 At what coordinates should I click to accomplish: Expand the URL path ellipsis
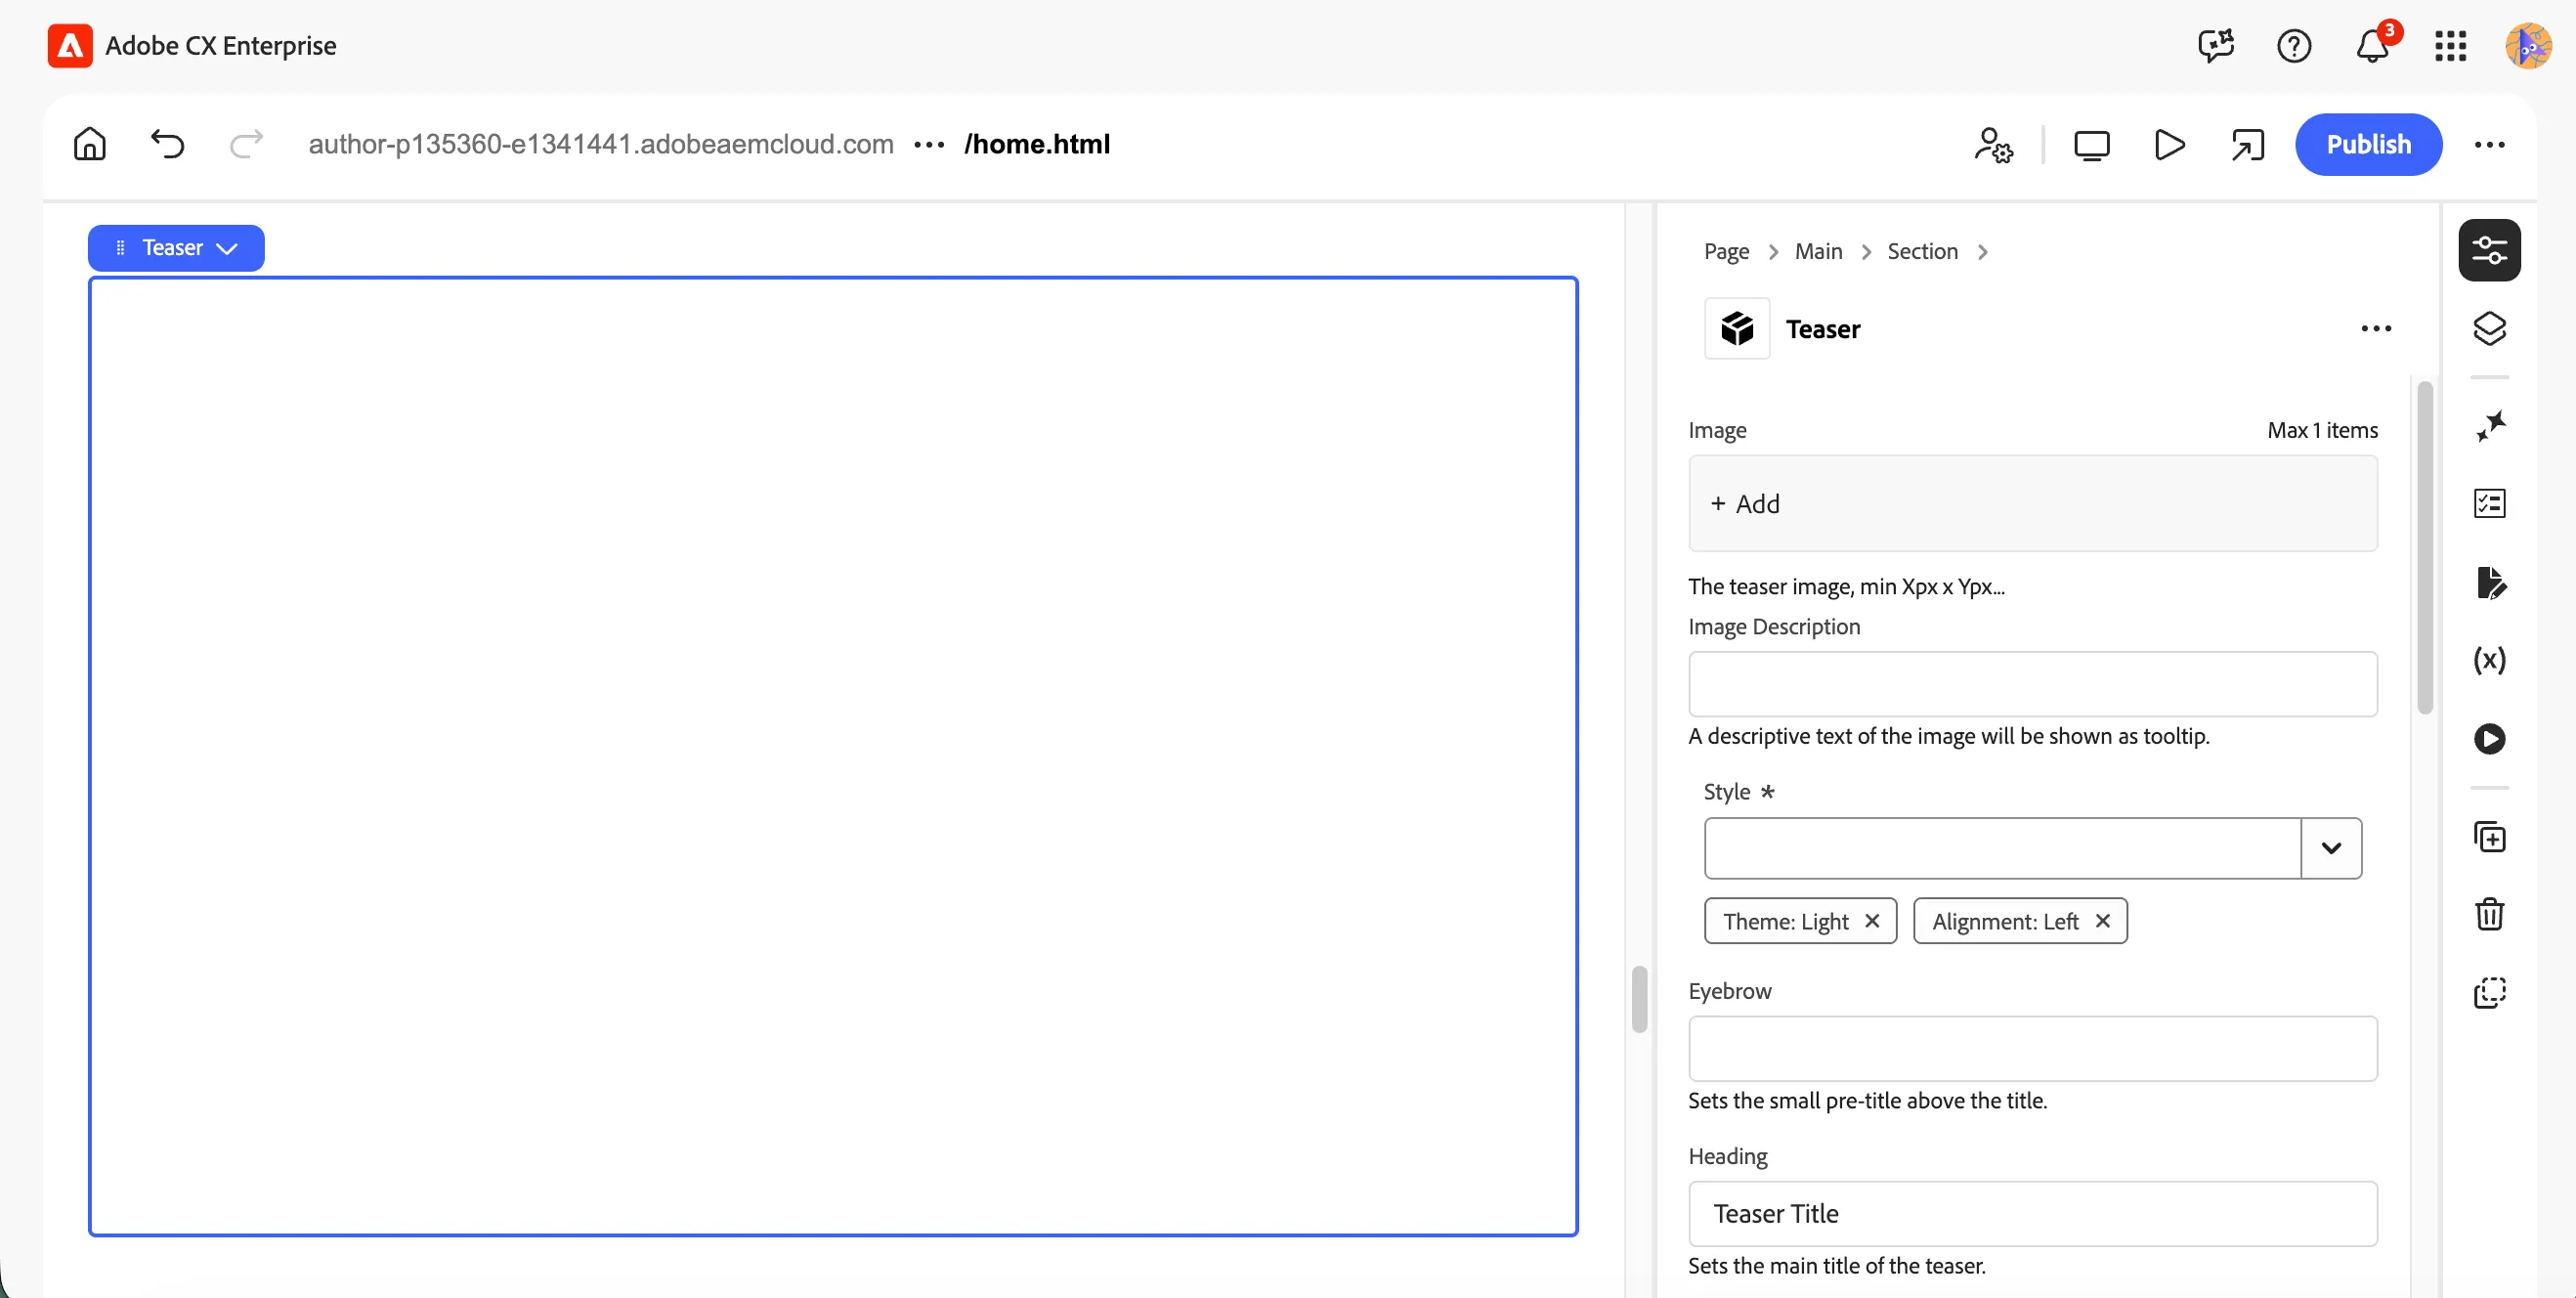[x=929, y=145]
